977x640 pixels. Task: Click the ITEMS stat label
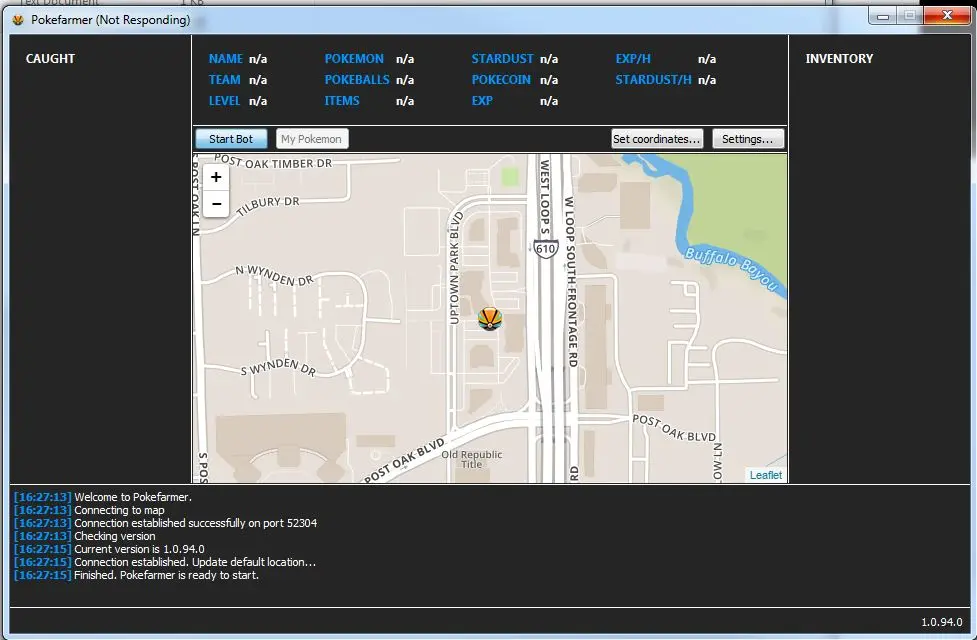coord(341,101)
